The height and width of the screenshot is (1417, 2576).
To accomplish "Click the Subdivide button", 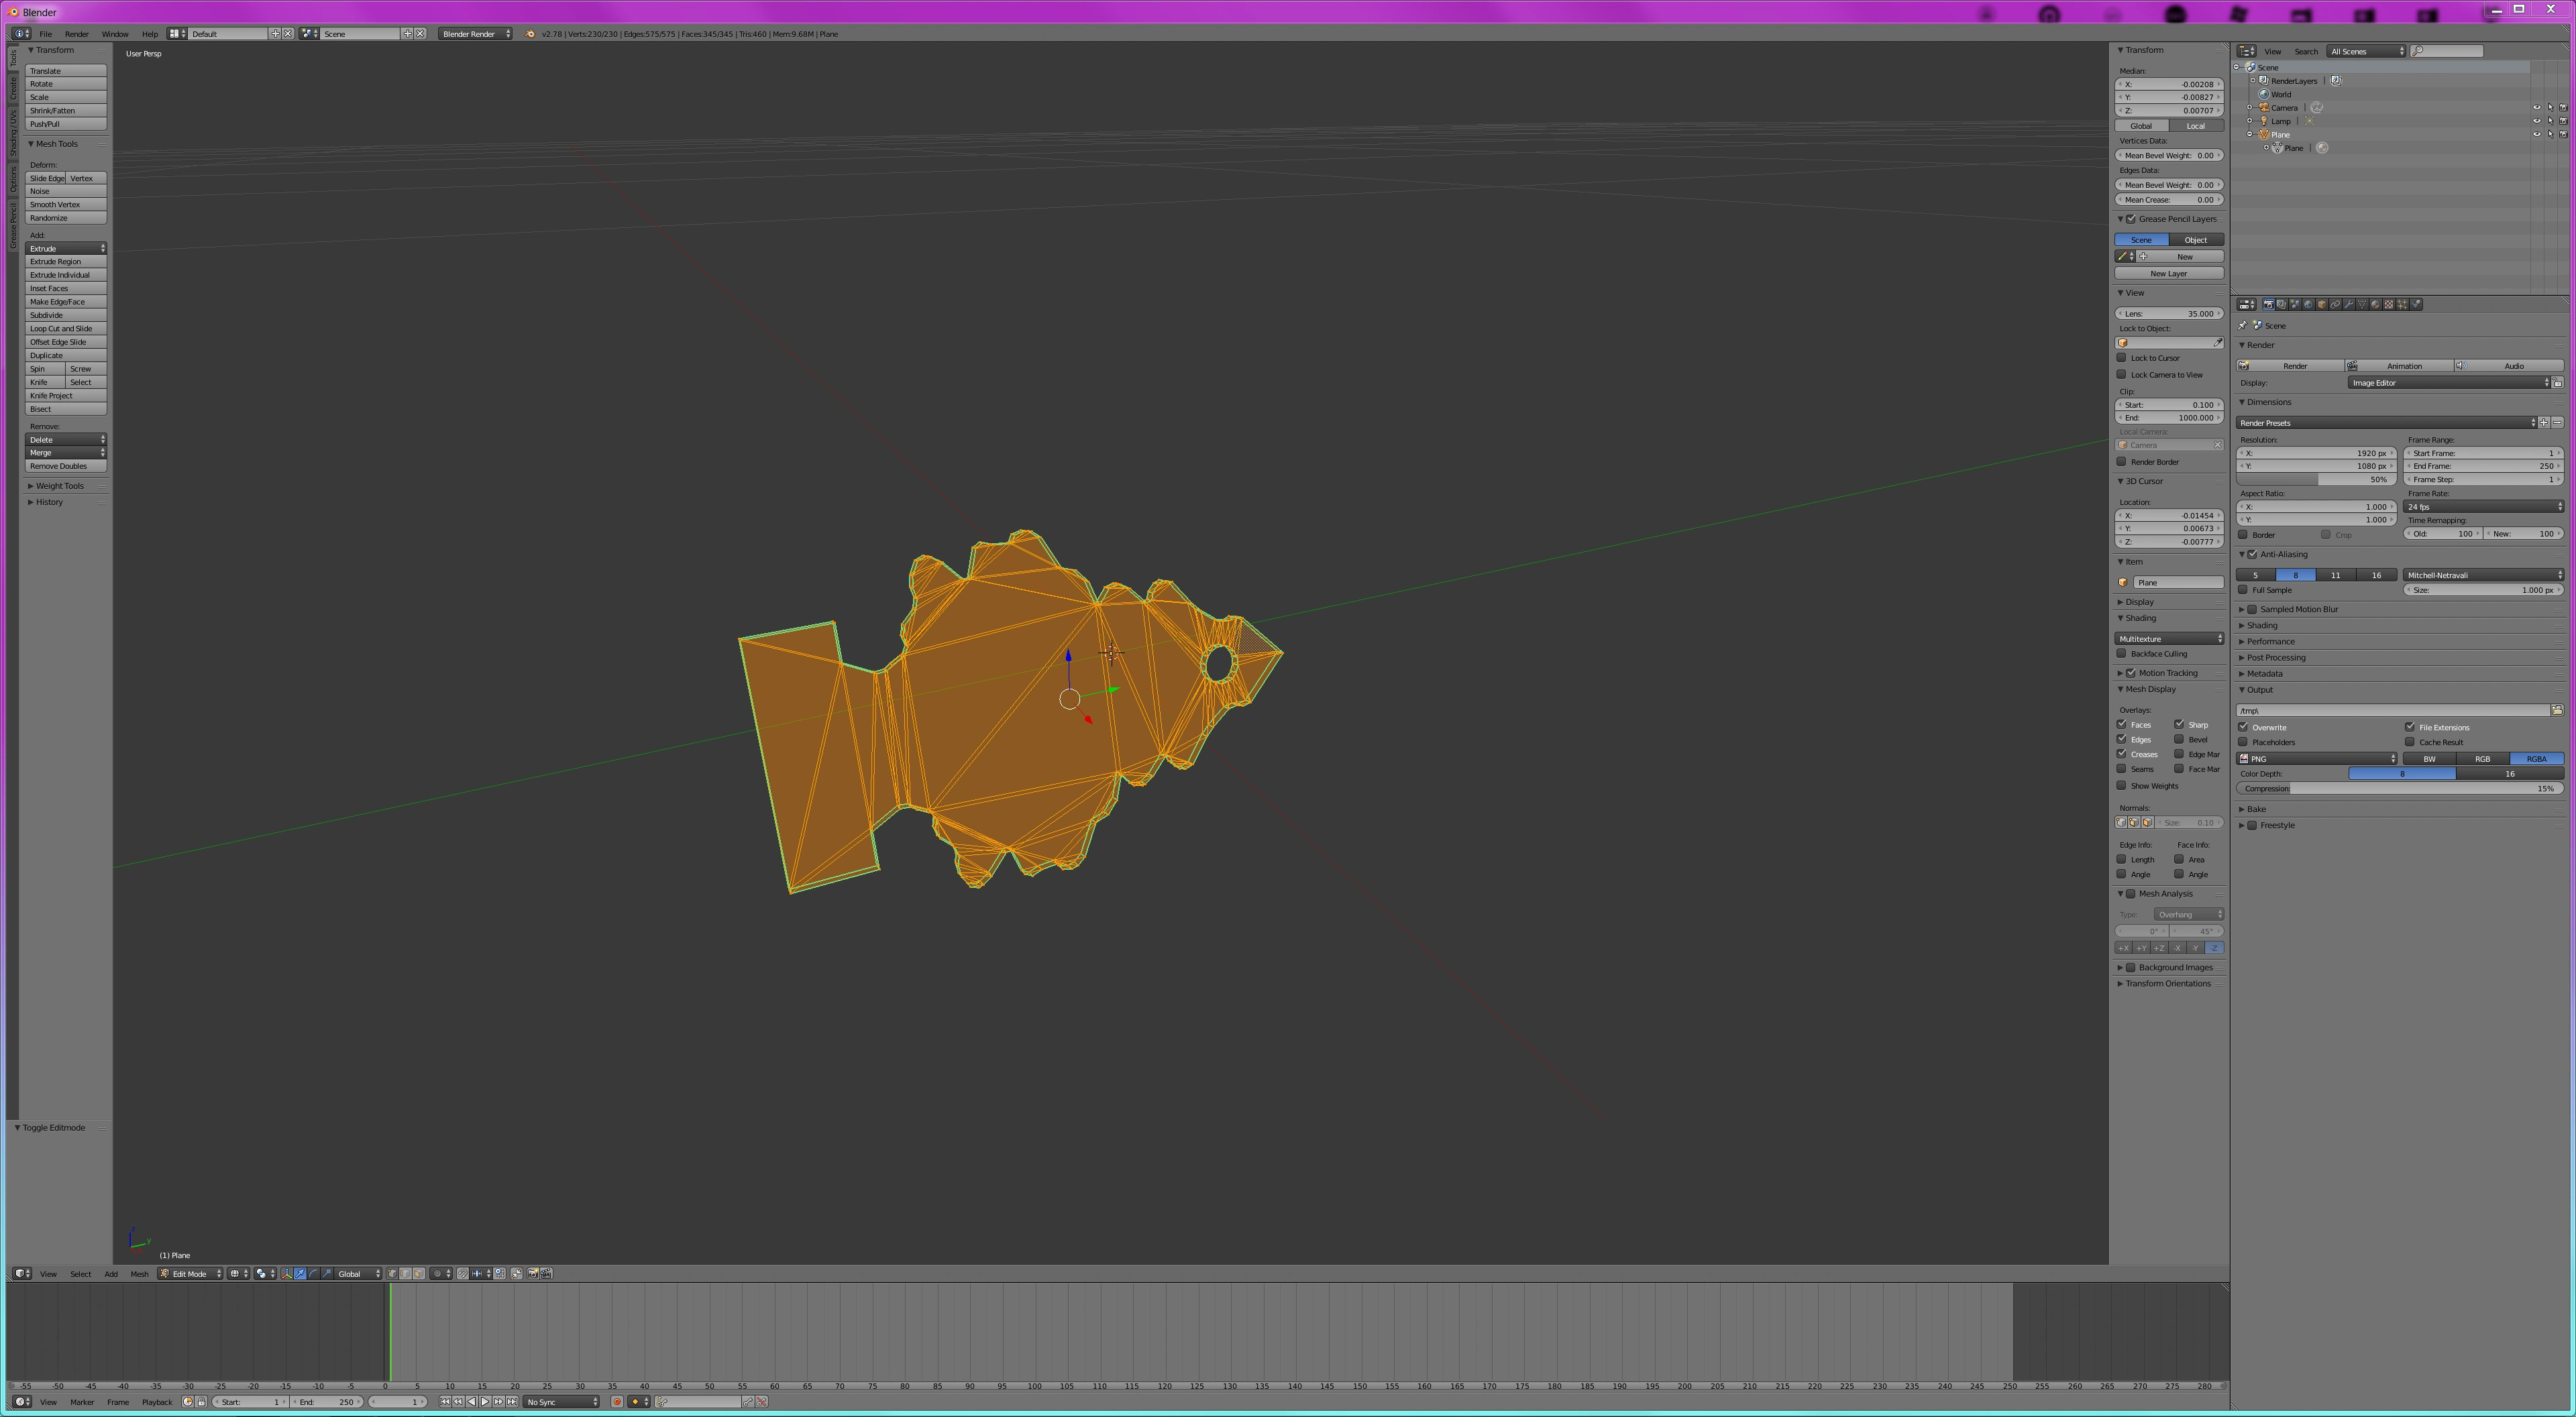I will tap(65, 315).
